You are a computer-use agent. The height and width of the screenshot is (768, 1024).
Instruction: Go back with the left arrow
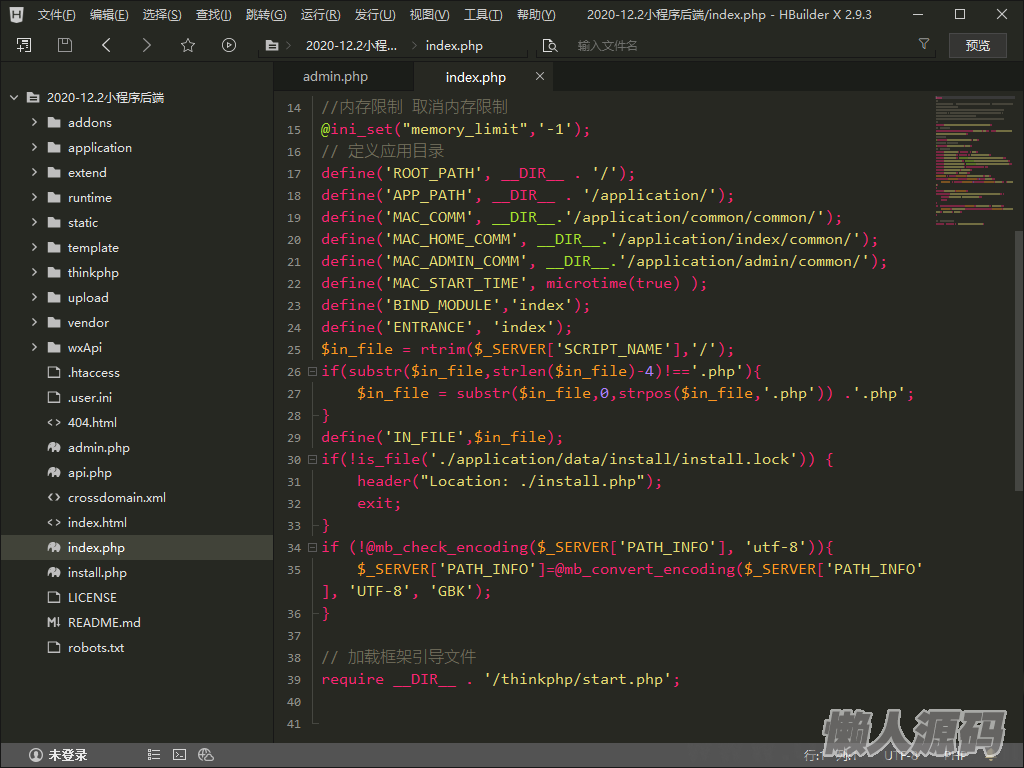[106, 45]
